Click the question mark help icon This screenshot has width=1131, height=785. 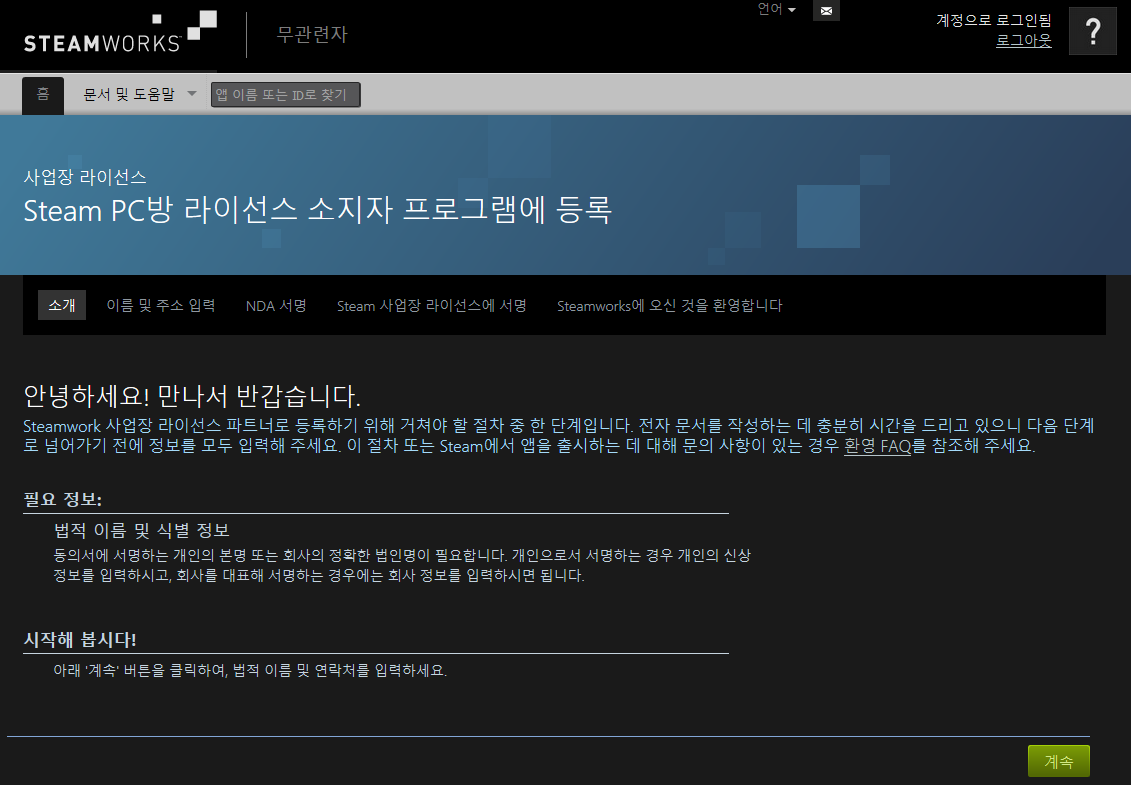[1093, 31]
